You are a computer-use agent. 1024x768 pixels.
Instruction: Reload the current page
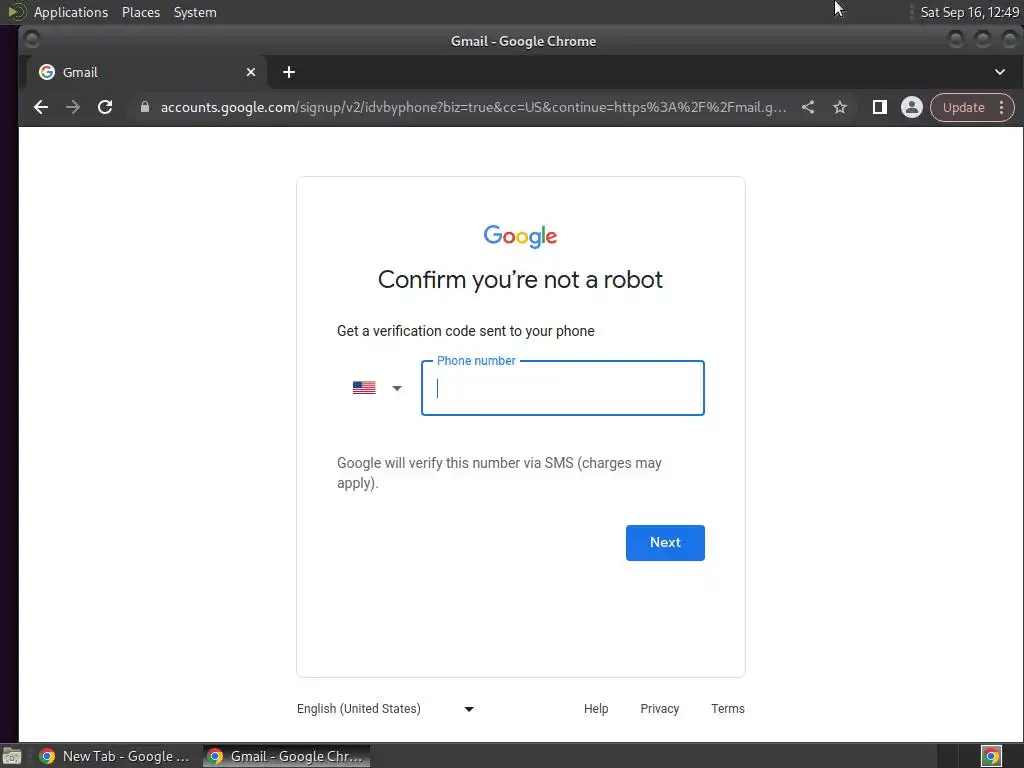coord(104,107)
